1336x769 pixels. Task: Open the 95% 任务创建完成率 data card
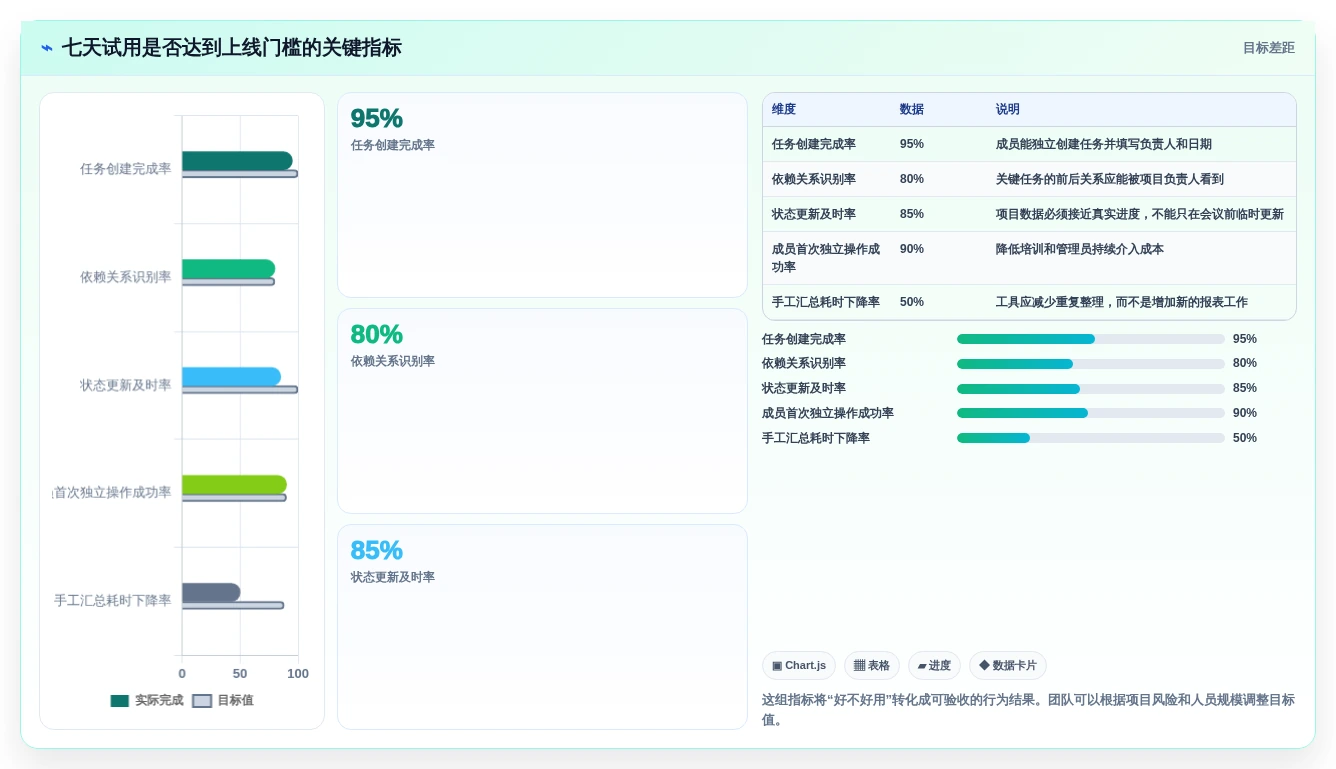tap(542, 195)
